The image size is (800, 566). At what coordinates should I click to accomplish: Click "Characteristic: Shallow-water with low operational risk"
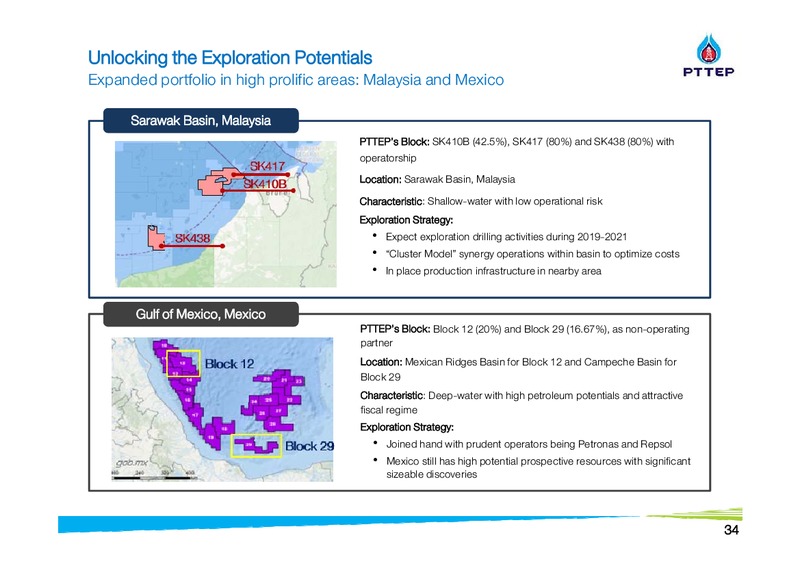(x=481, y=201)
